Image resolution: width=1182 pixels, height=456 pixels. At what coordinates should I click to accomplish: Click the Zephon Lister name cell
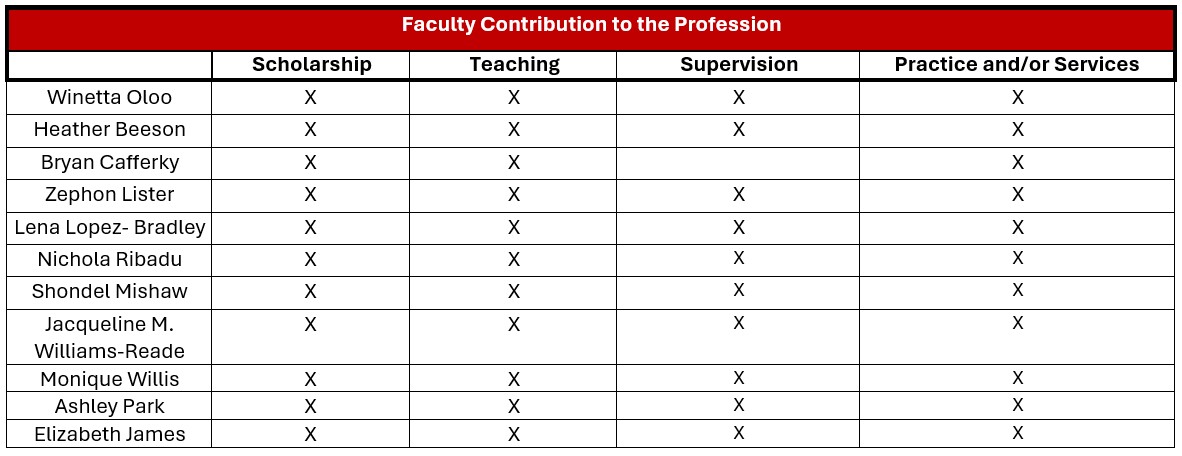[x=110, y=195]
